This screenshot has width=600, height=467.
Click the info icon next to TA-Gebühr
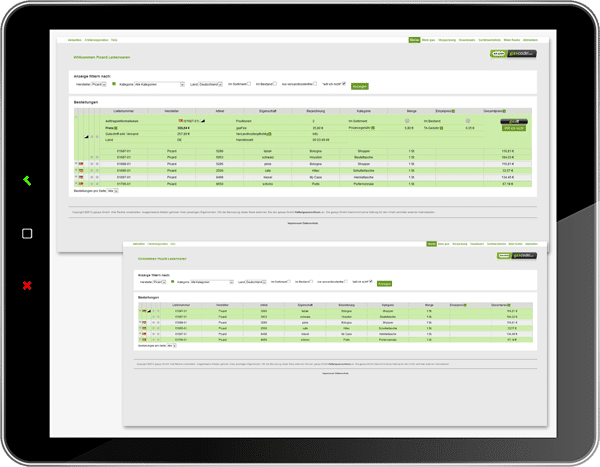pyautogui.click(x=441, y=128)
